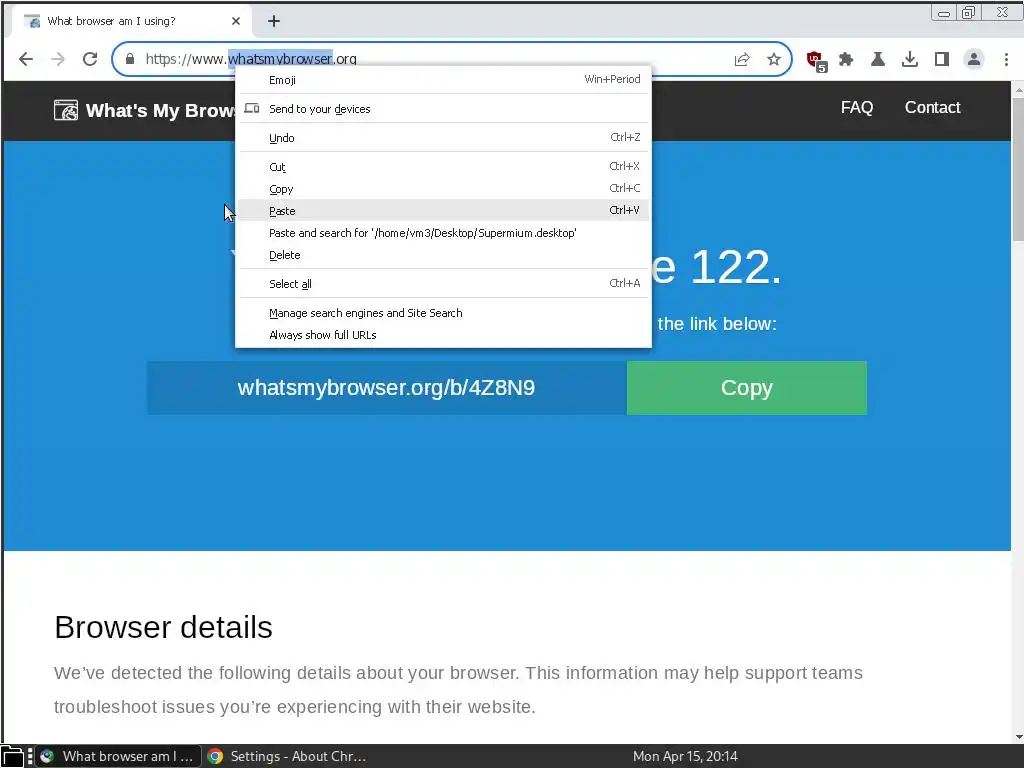
Task: Choose Cut in the context menu
Action: point(443,167)
